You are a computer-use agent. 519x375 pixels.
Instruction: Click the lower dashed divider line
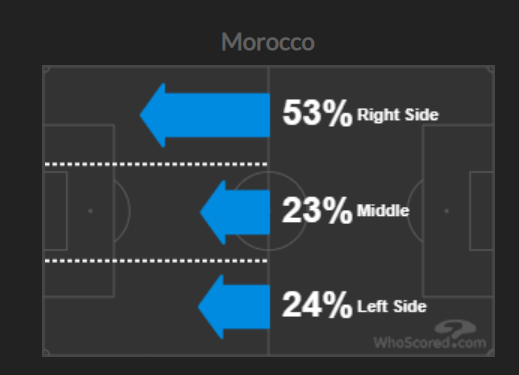pos(156,261)
